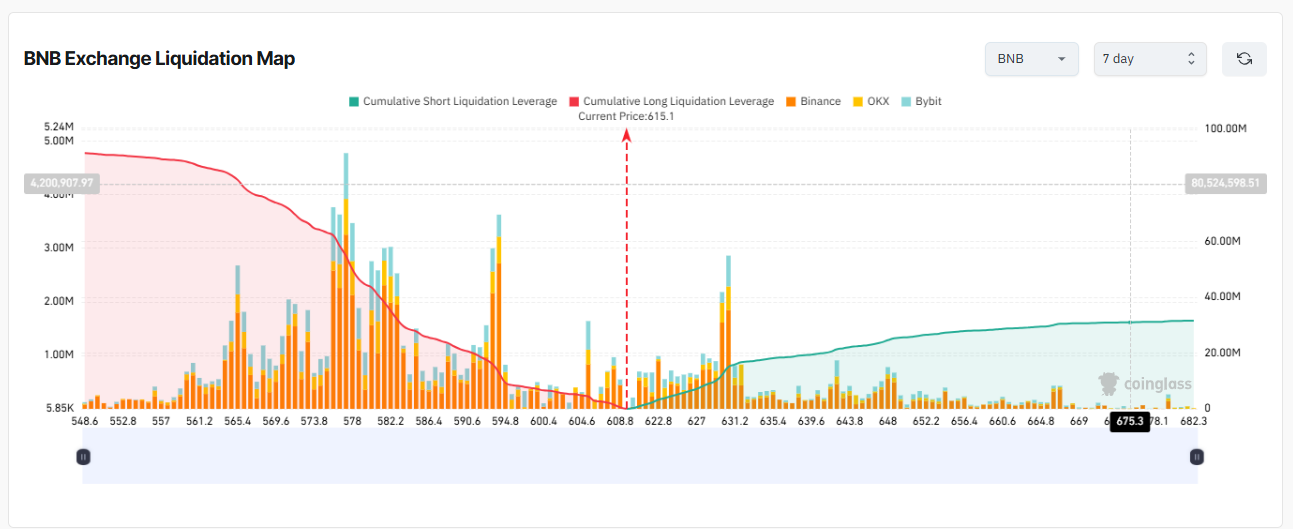Screen dimensions: 1293x529
Task: Click the refresh chart button
Action: coord(1244,59)
